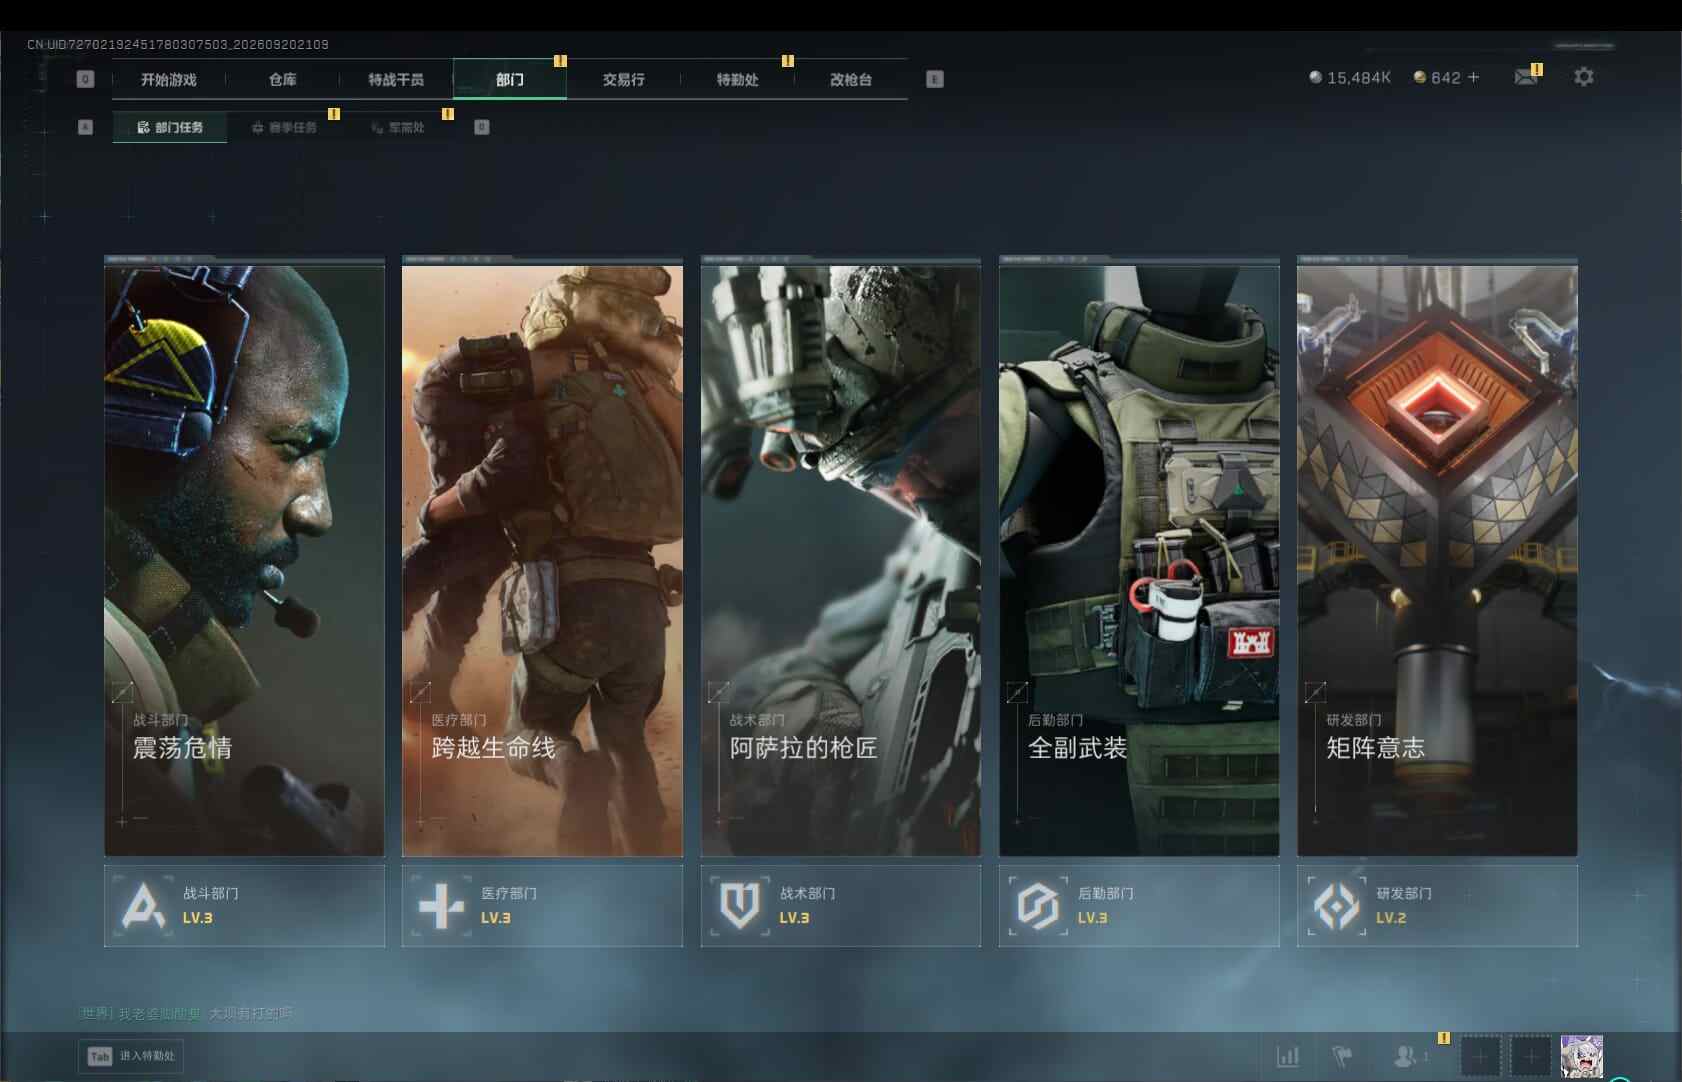Image resolution: width=1682 pixels, height=1082 pixels.
Task: Add premium currency with the plus icon
Action: tap(1473, 77)
